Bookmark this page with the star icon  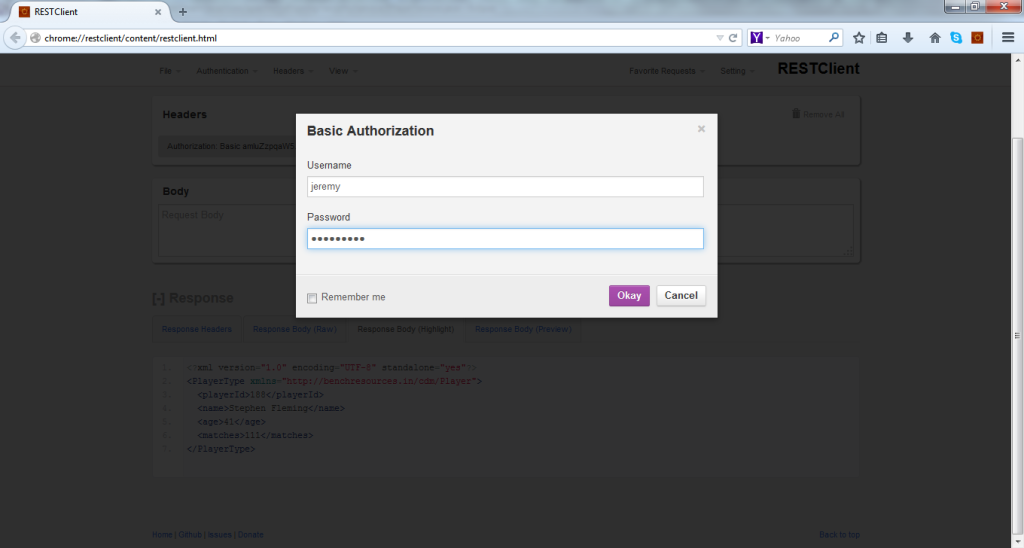[858, 38]
